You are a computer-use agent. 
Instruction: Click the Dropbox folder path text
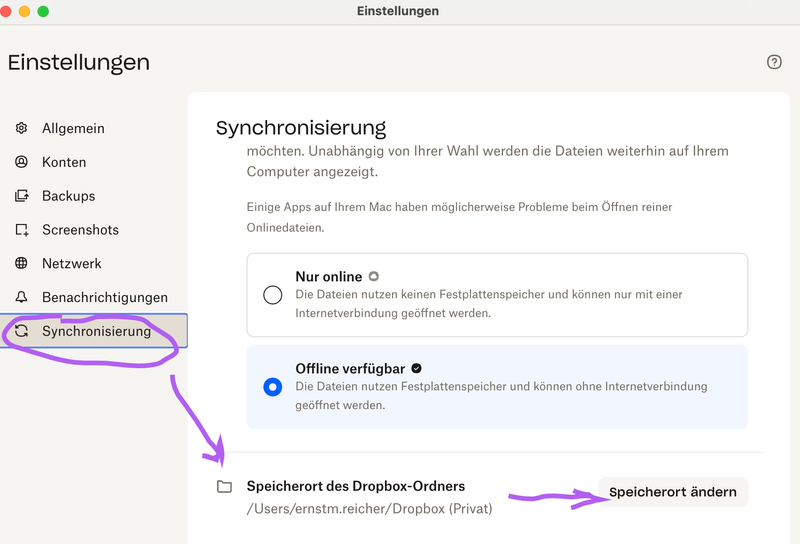370,509
